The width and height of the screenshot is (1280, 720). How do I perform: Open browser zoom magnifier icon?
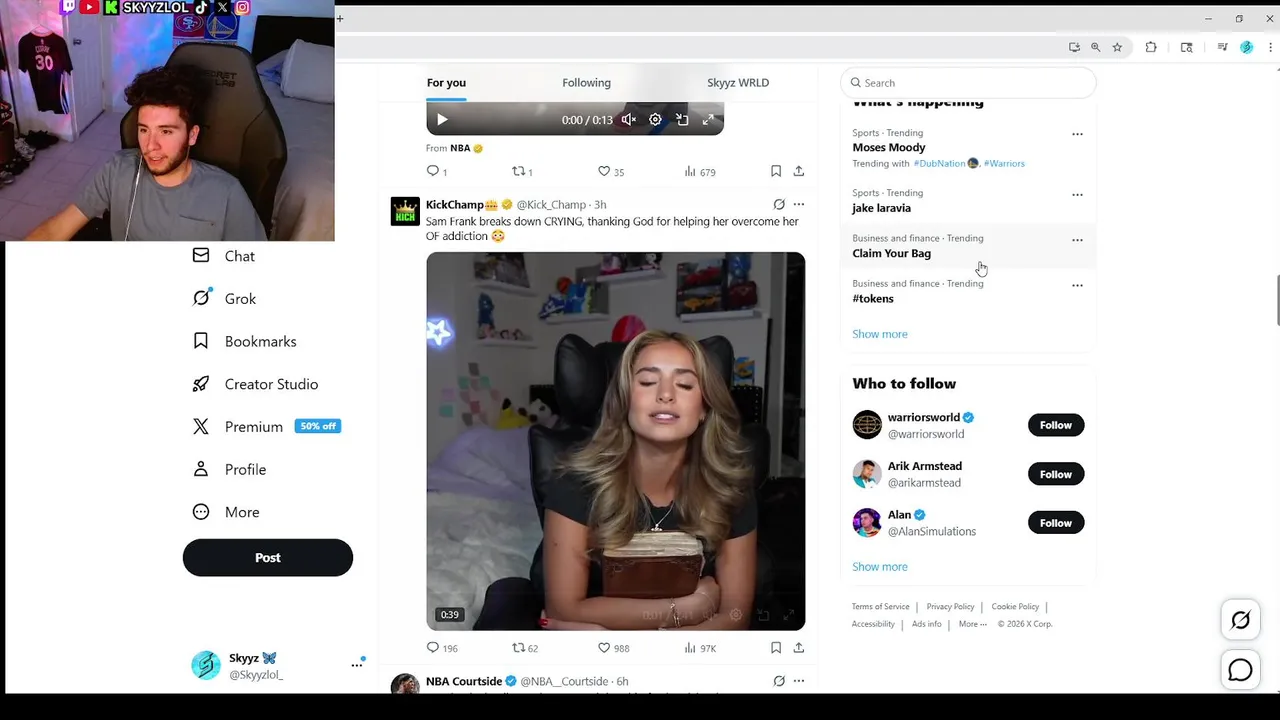tap(1095, 47)
